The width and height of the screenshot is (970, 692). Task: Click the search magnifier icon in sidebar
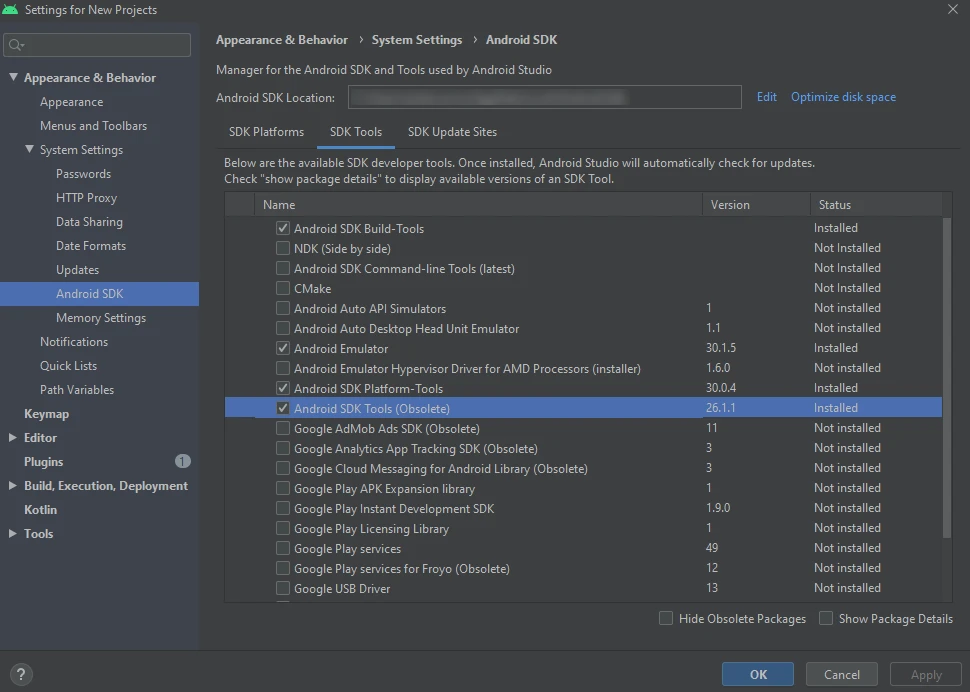click(16, 45)
